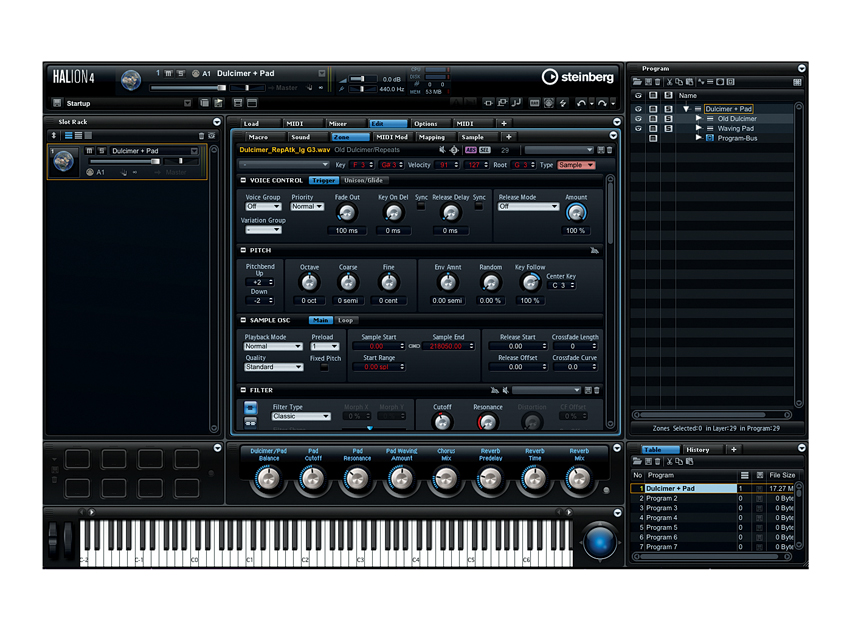850x638 pixels.
Task: Select single filter mode blue icon
Action: click(x=250, y=408)
